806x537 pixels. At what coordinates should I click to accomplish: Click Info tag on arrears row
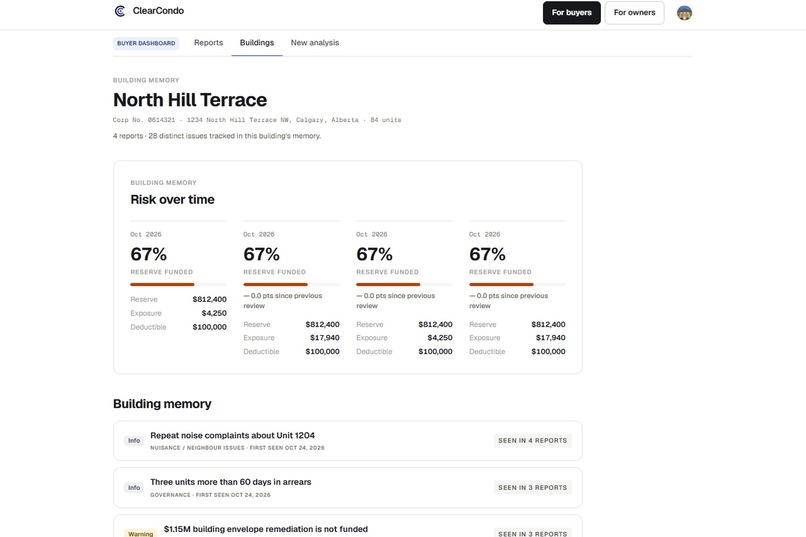[134, 487]
